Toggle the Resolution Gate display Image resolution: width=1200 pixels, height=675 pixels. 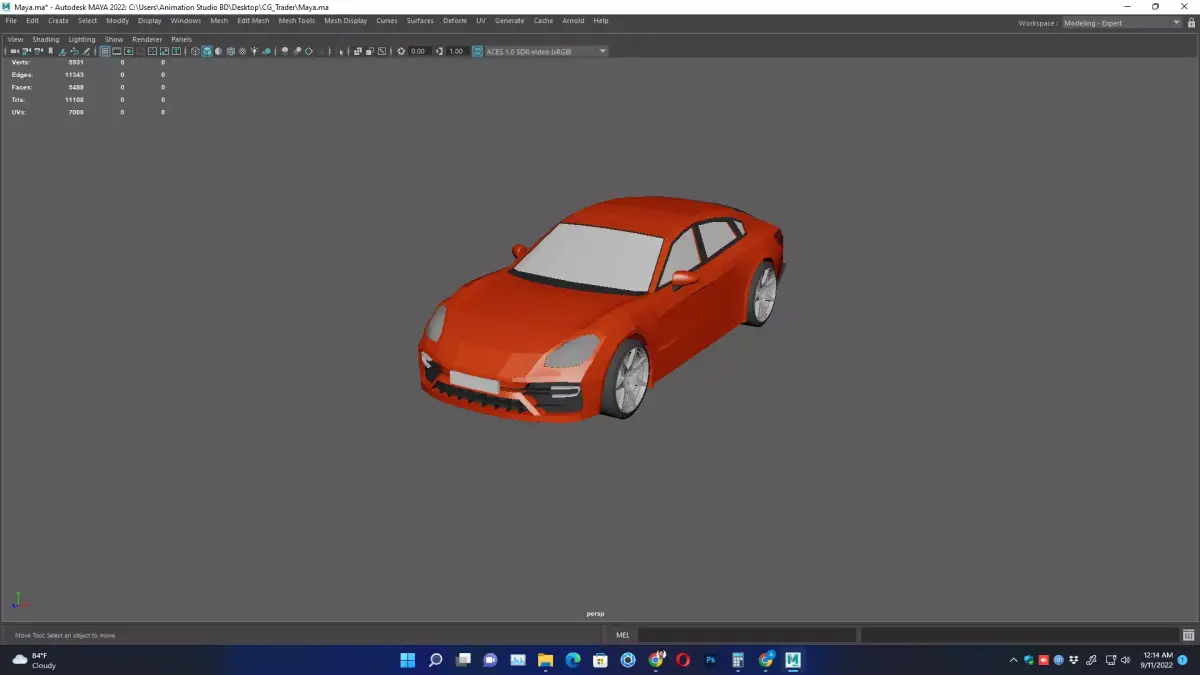128,51
